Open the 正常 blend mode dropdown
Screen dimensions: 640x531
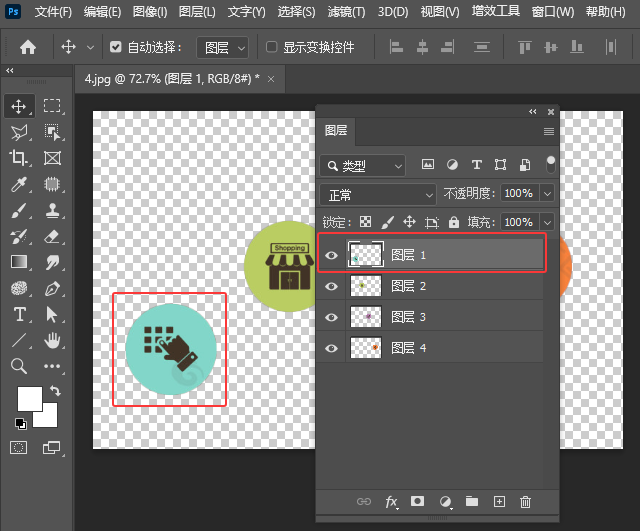tap(378, 195)
